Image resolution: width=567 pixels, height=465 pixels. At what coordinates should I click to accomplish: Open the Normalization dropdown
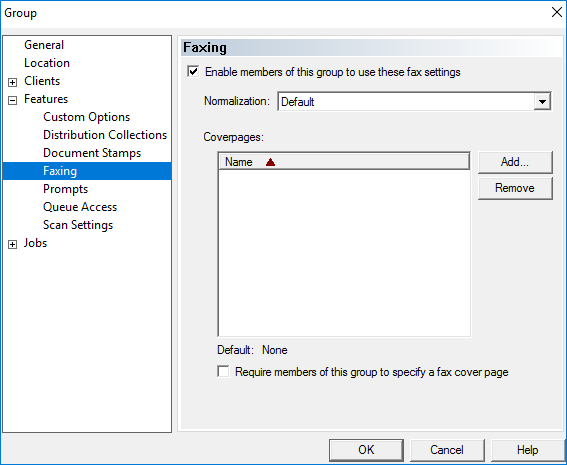[x=542, y=102]
